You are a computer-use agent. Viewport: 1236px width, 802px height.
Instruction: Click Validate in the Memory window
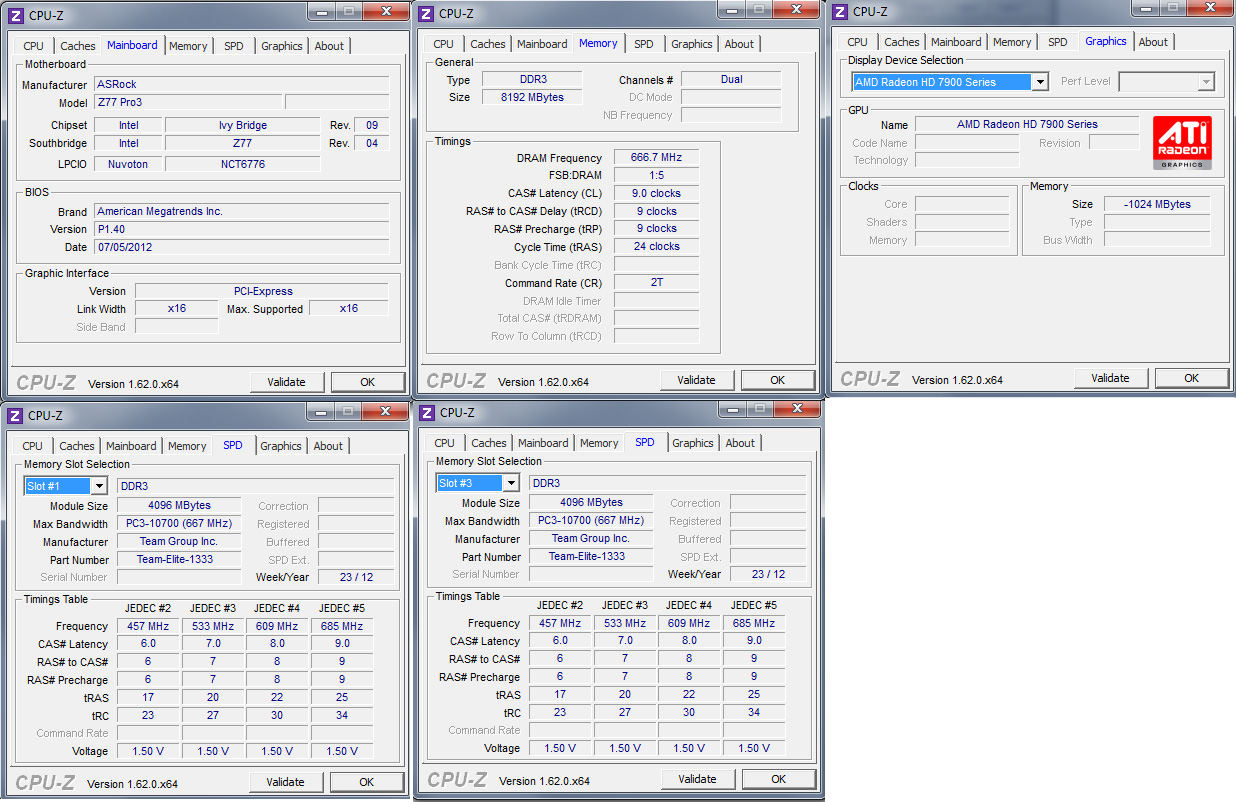pos(696,380)
